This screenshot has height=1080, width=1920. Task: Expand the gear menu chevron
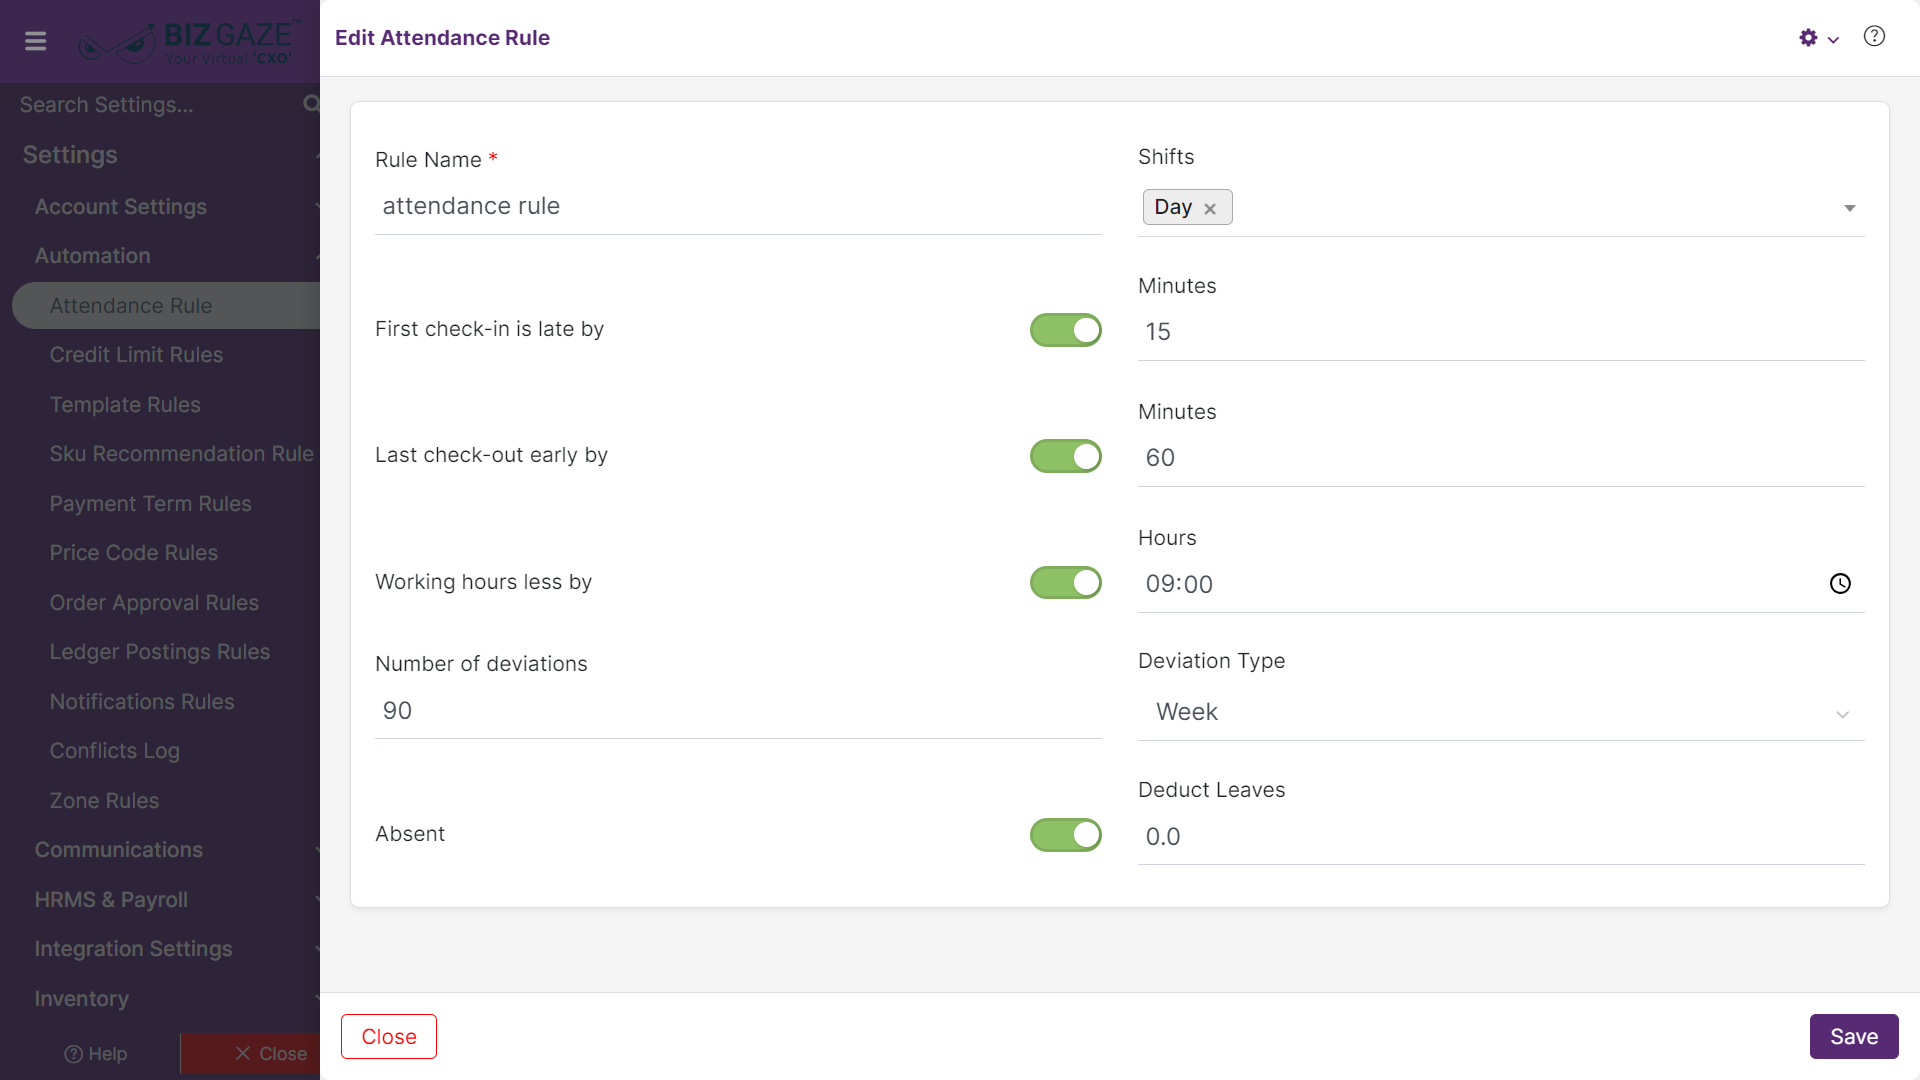(x=1833, y=40)
